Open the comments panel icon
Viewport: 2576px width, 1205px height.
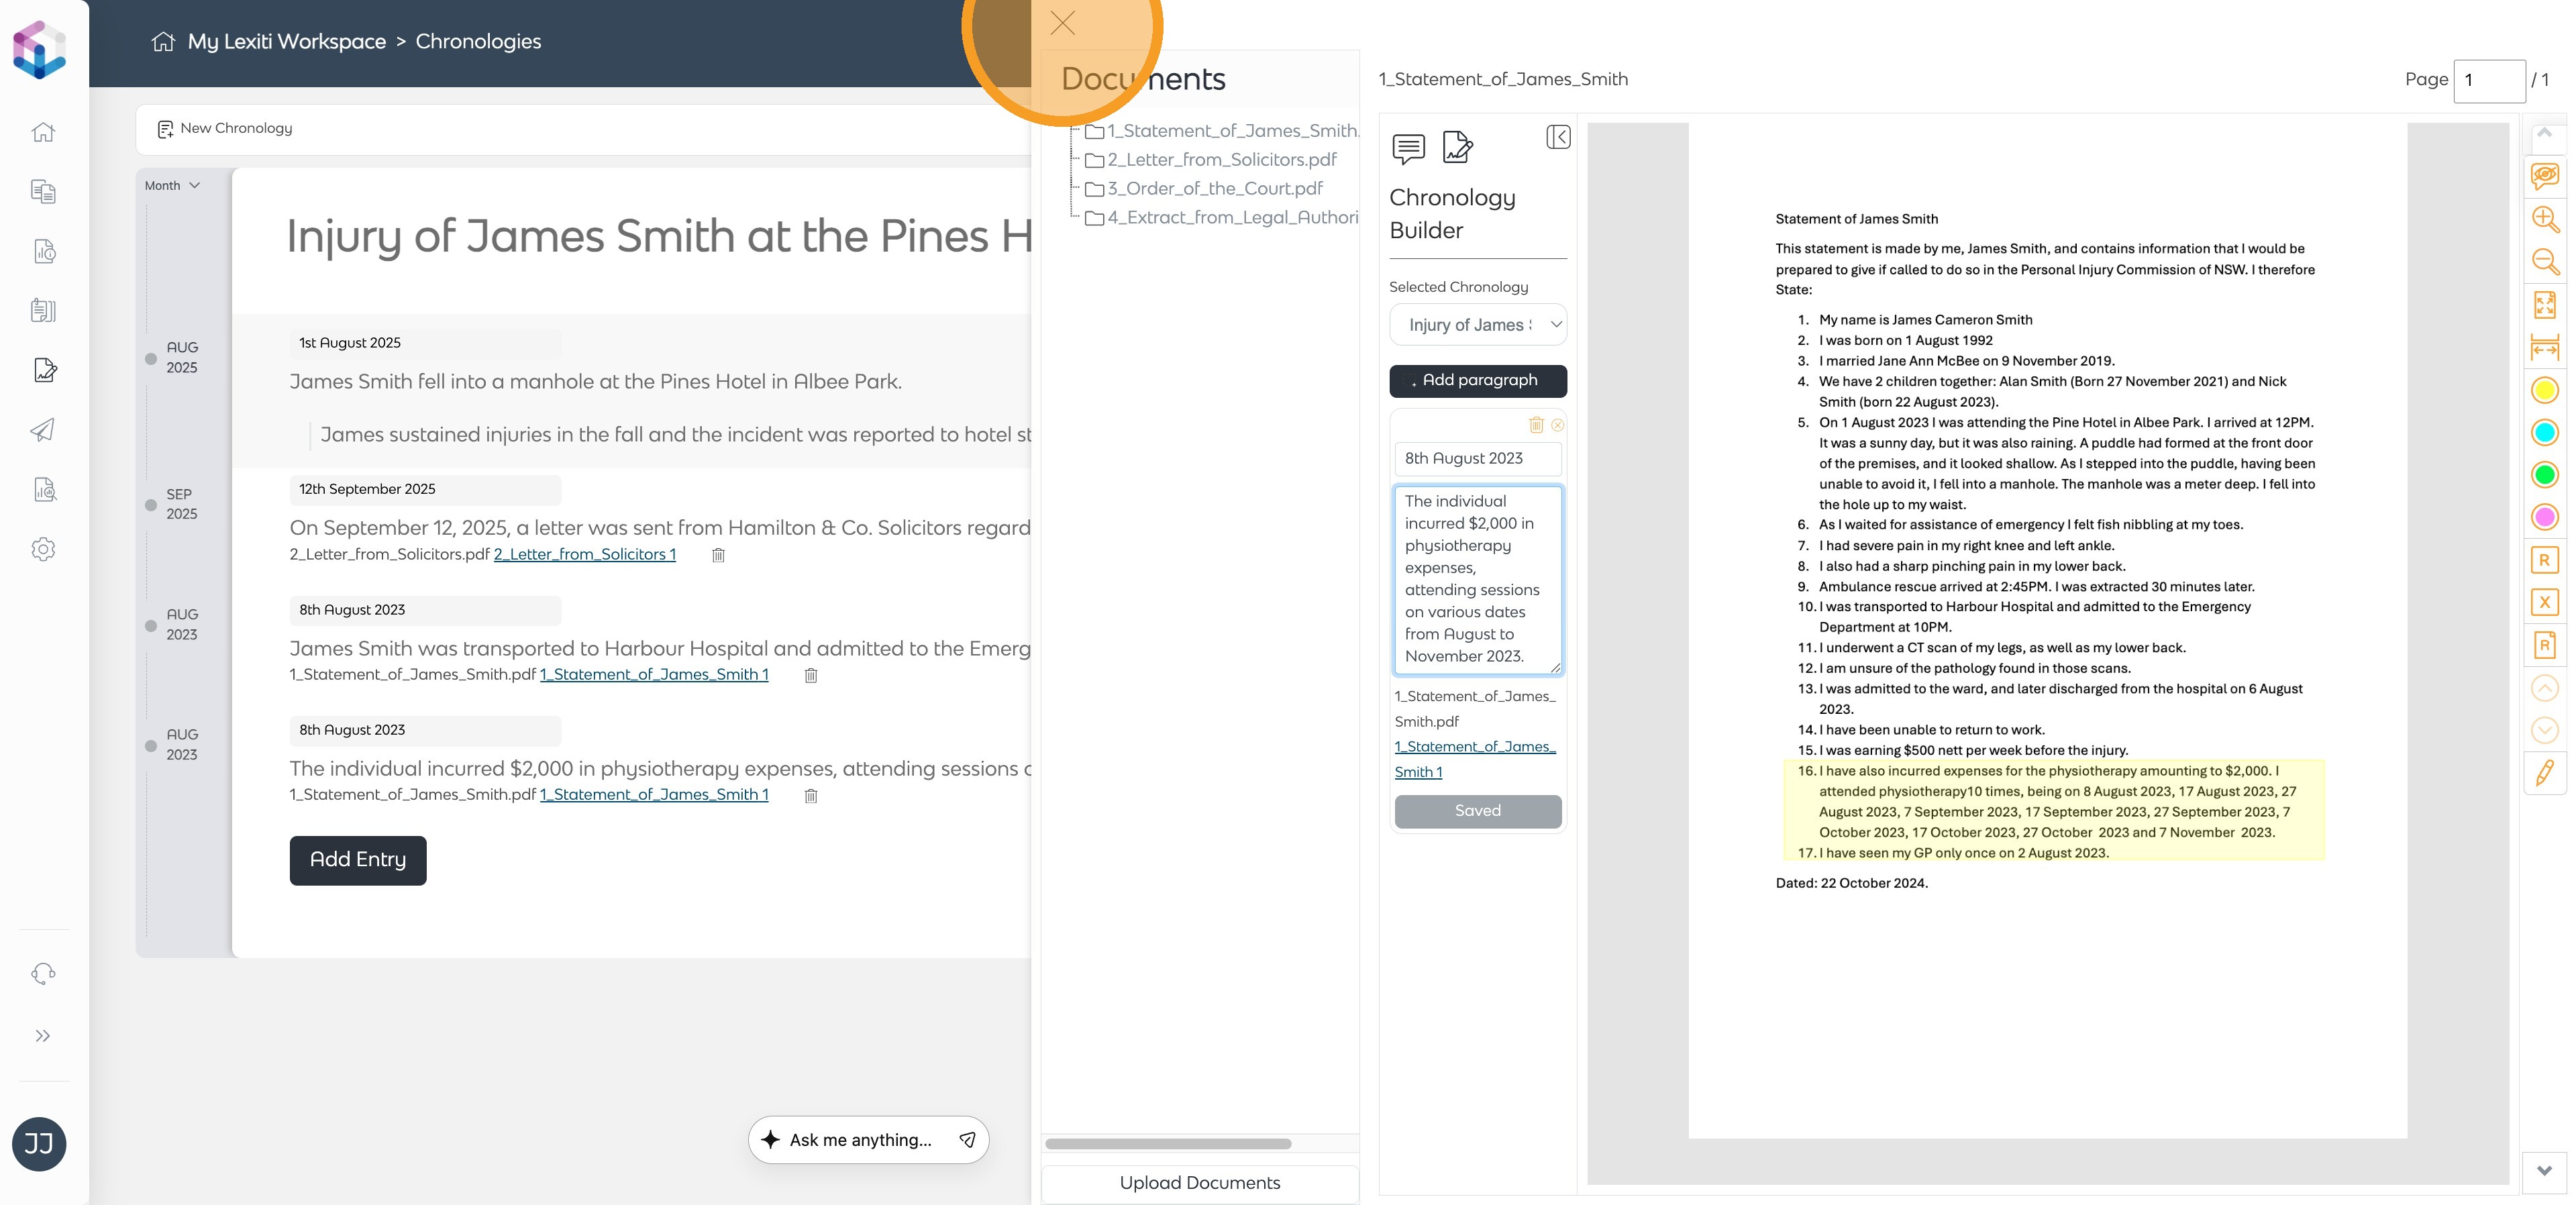[x=1408, y=148]
